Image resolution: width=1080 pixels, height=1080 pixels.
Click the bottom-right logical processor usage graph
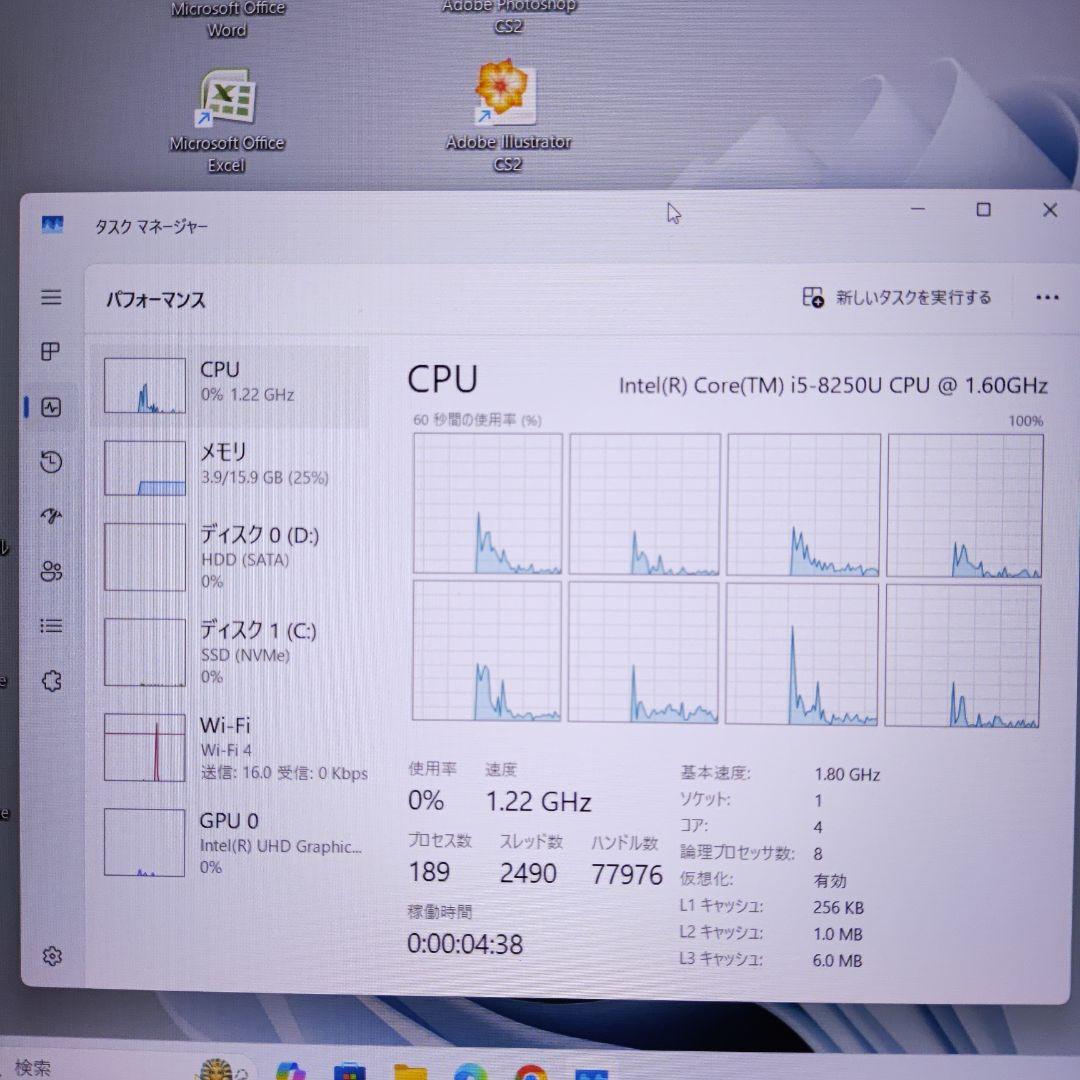point(963,655)
